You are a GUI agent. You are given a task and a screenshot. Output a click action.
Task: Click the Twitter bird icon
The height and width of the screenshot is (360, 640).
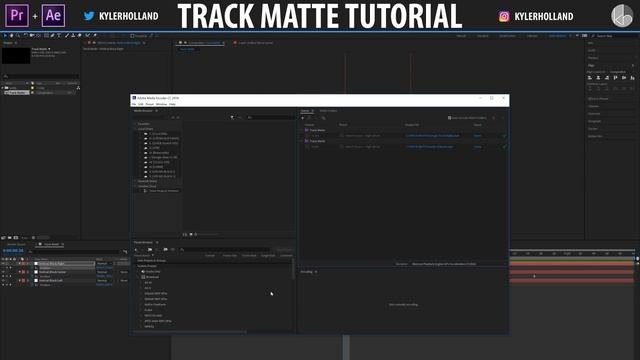89,16
